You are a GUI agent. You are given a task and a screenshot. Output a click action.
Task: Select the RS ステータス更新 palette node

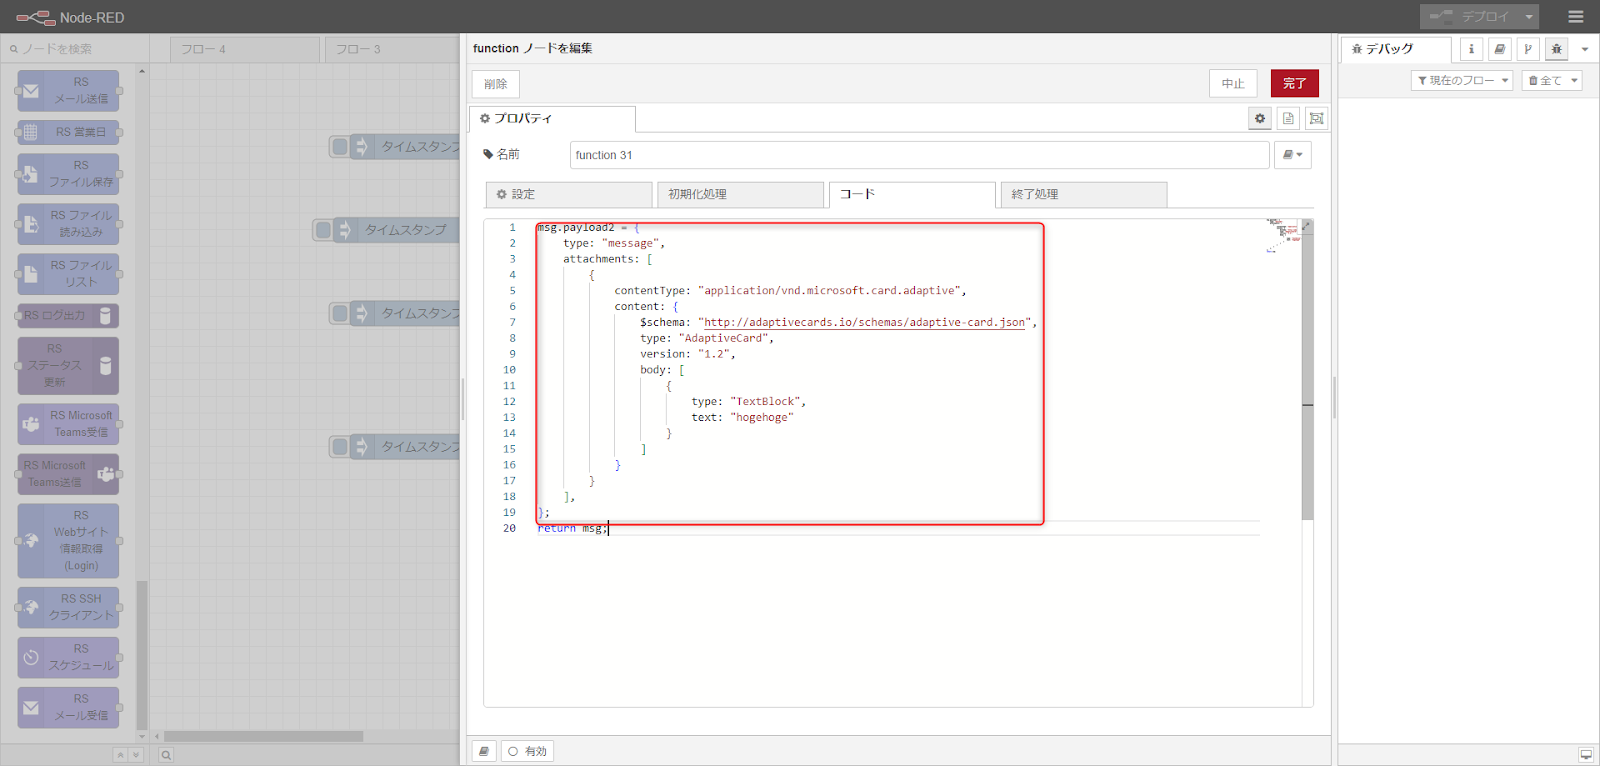[68, 365]
